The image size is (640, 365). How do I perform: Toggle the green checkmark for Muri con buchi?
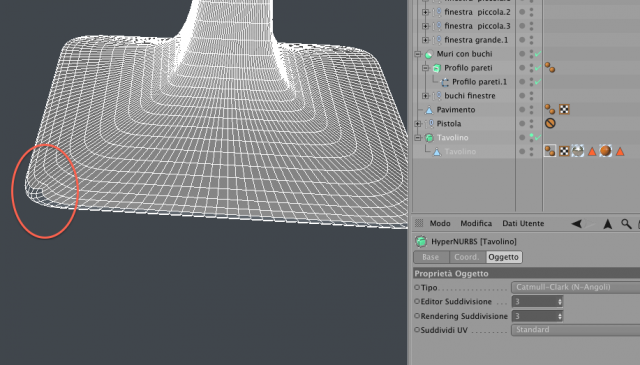pyautogui.click(x=538, y=54)
